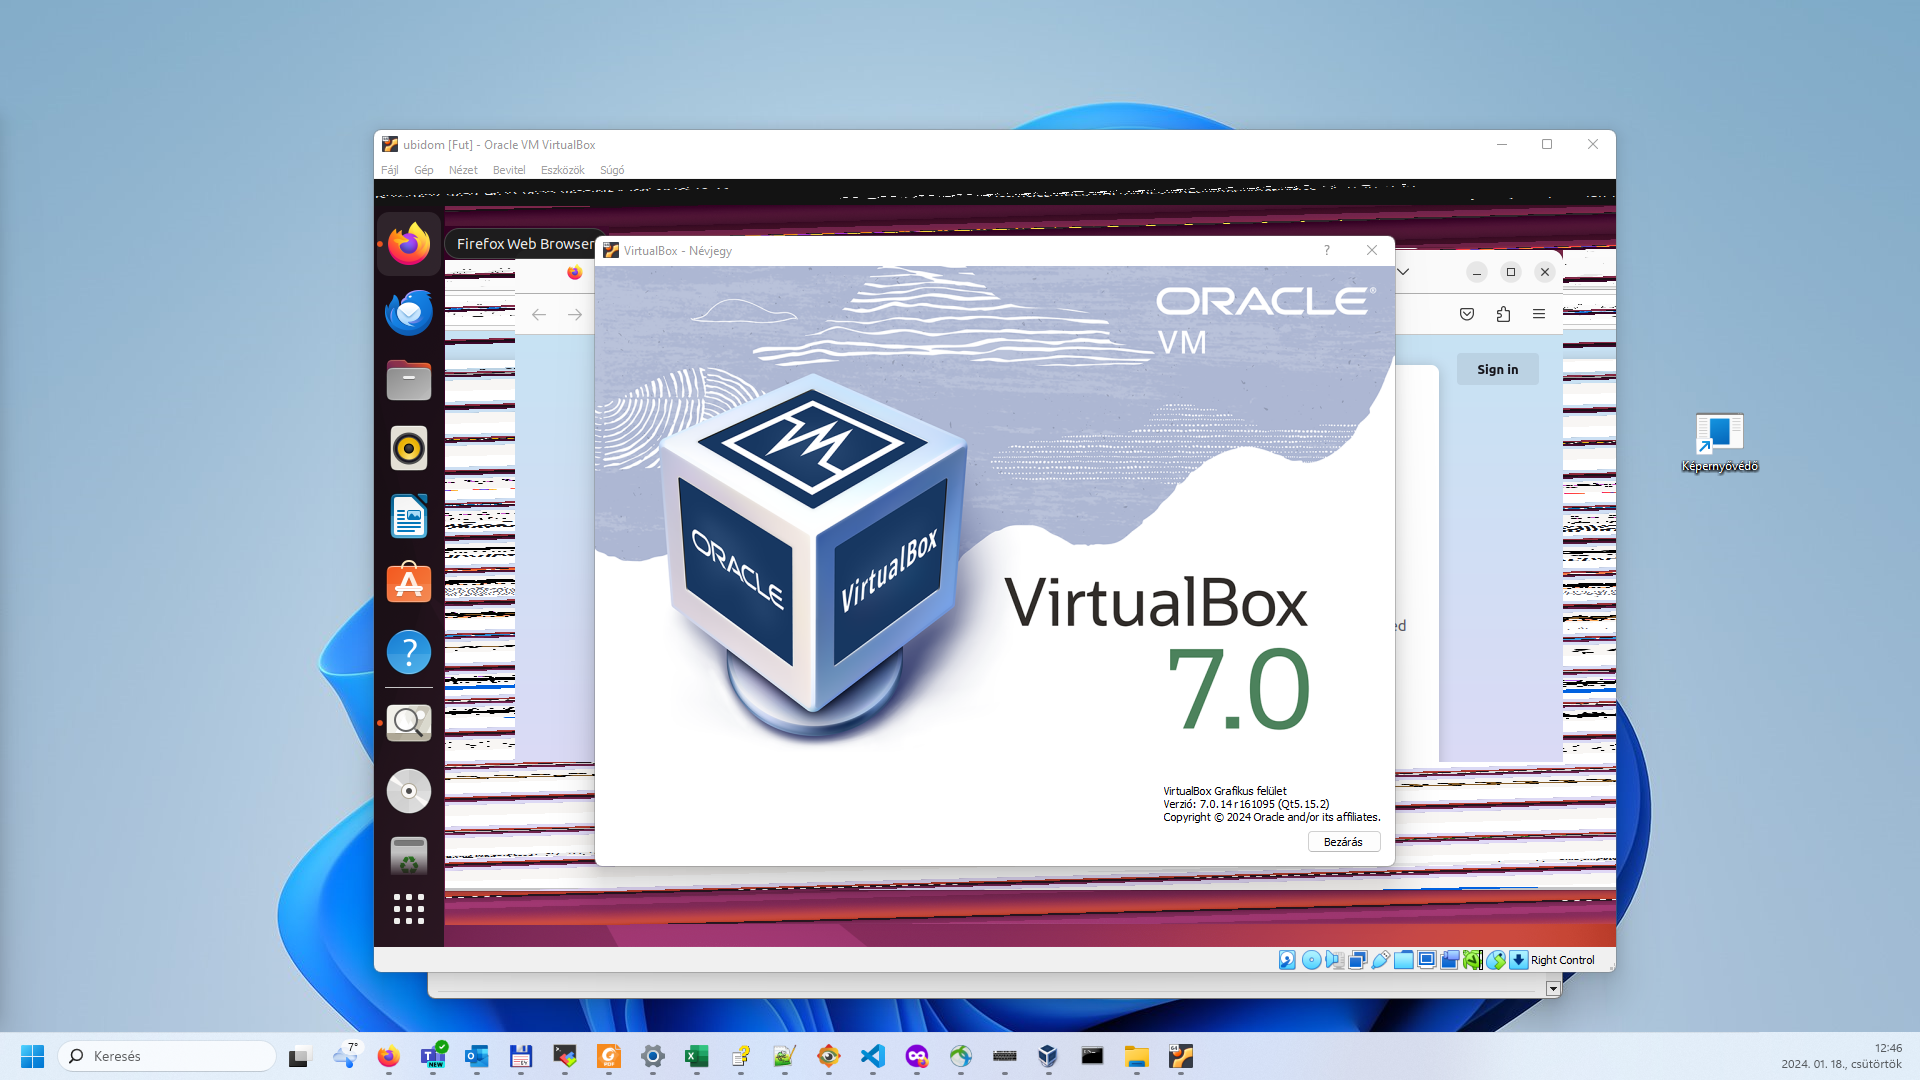
Task: Open the Firefox hamburger menu
Action: pyautogui.click(x=1539, y=314)
